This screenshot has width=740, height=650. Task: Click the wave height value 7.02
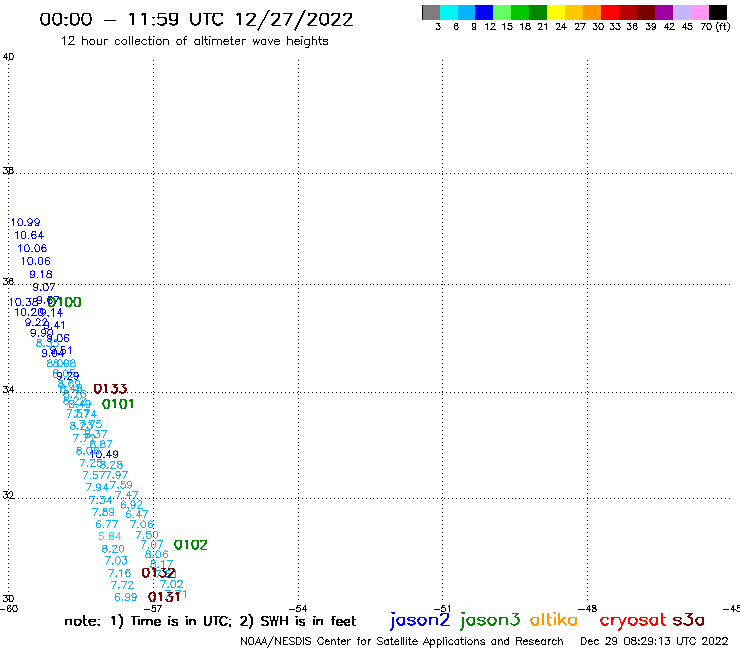(171, 584)
